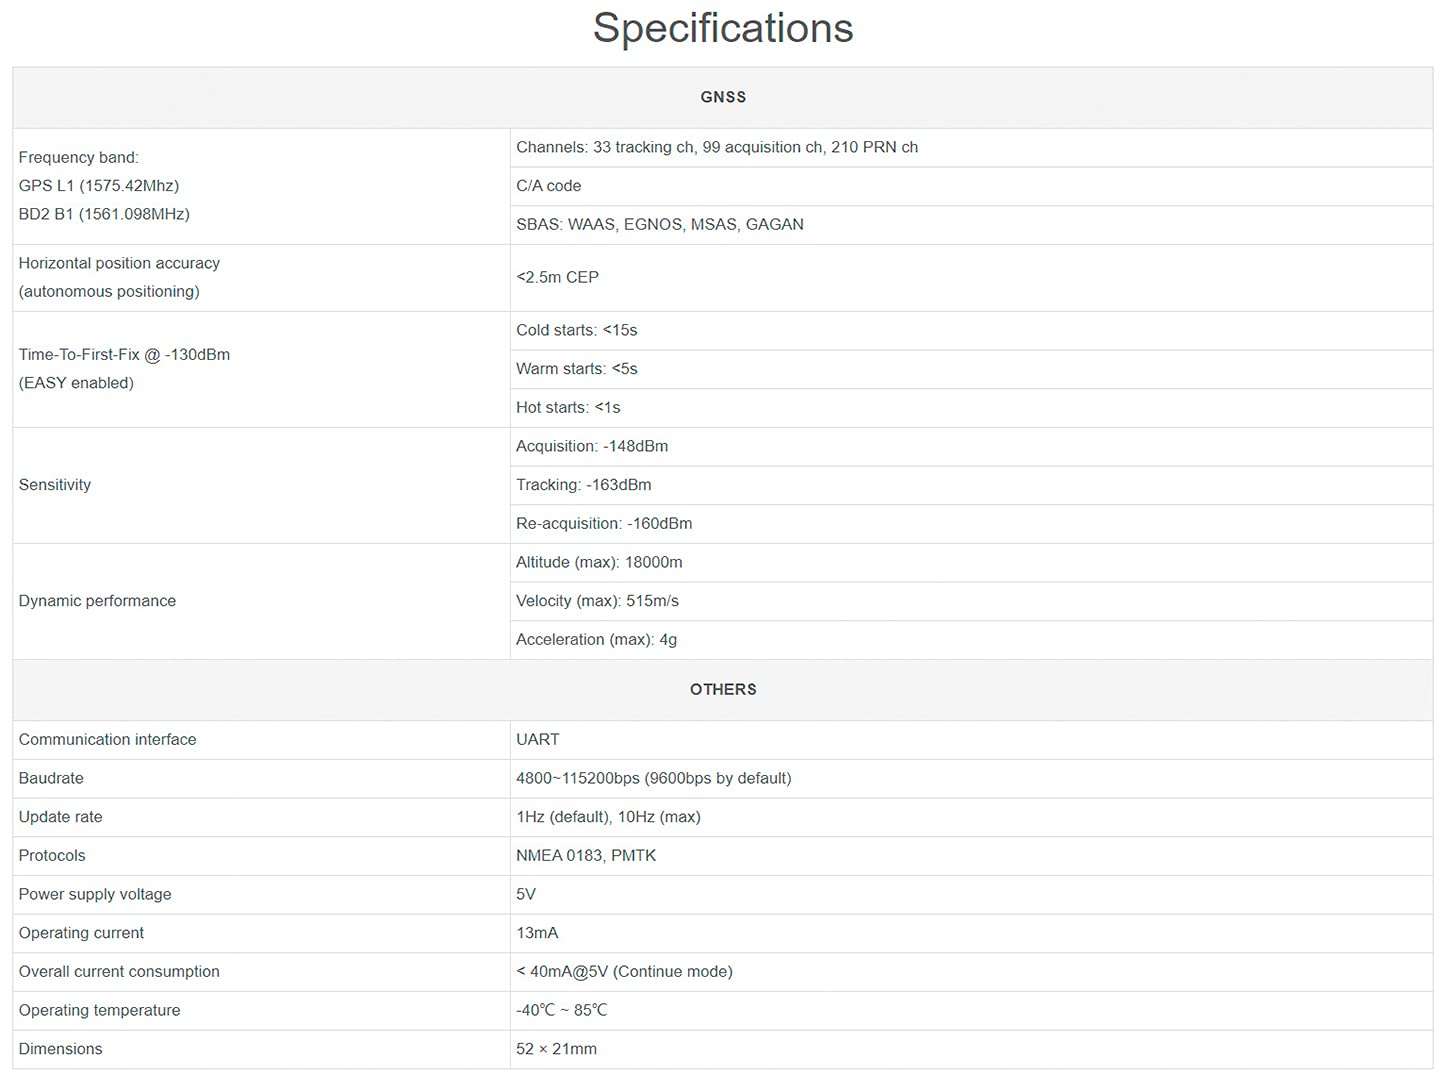Screen dimensions: 1440x1080
Task: Click the Specifications heading
Action: click(x=723, y=28)
